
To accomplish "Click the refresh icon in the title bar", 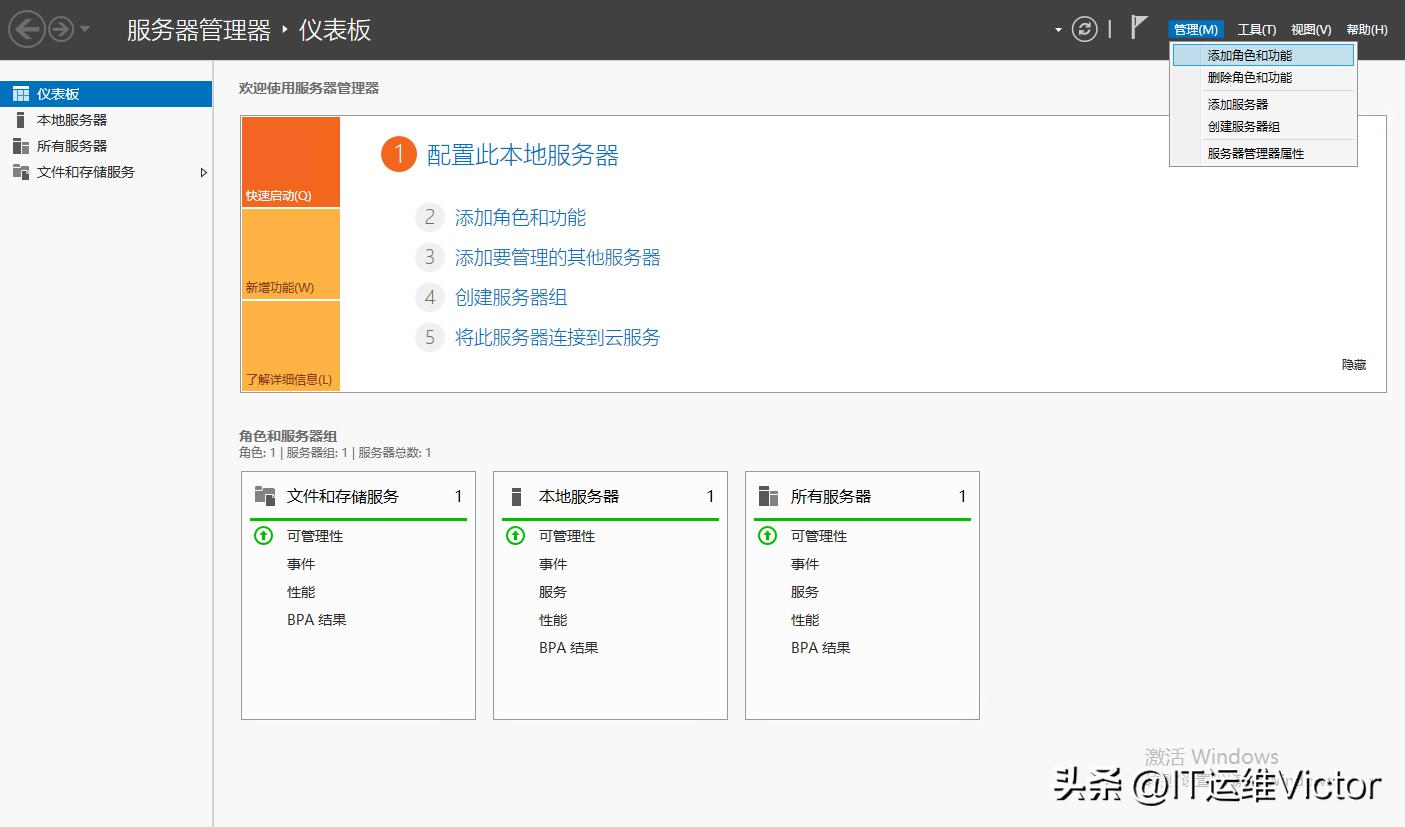I will click(1084, 29).
